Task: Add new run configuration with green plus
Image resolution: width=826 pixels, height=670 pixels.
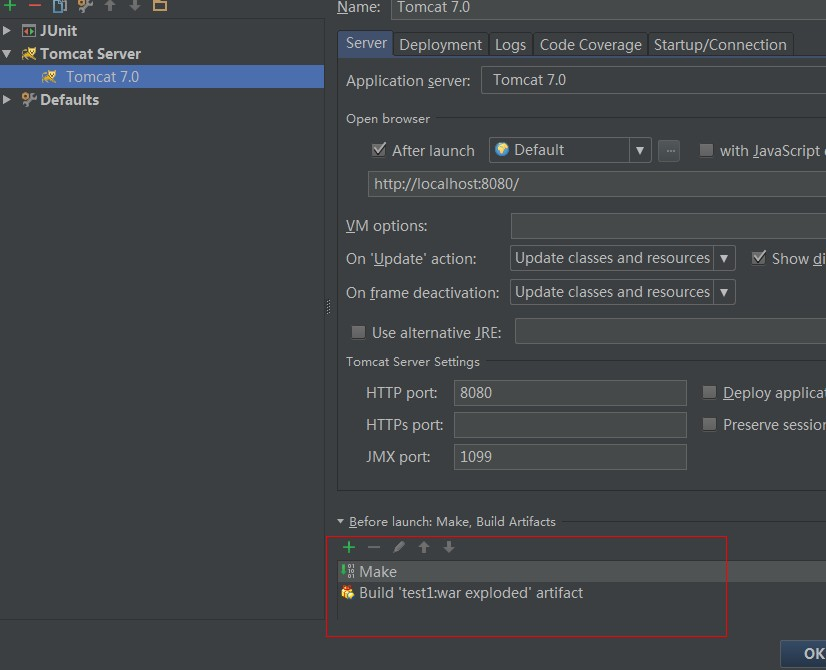Action: click(x=10, y=6)
